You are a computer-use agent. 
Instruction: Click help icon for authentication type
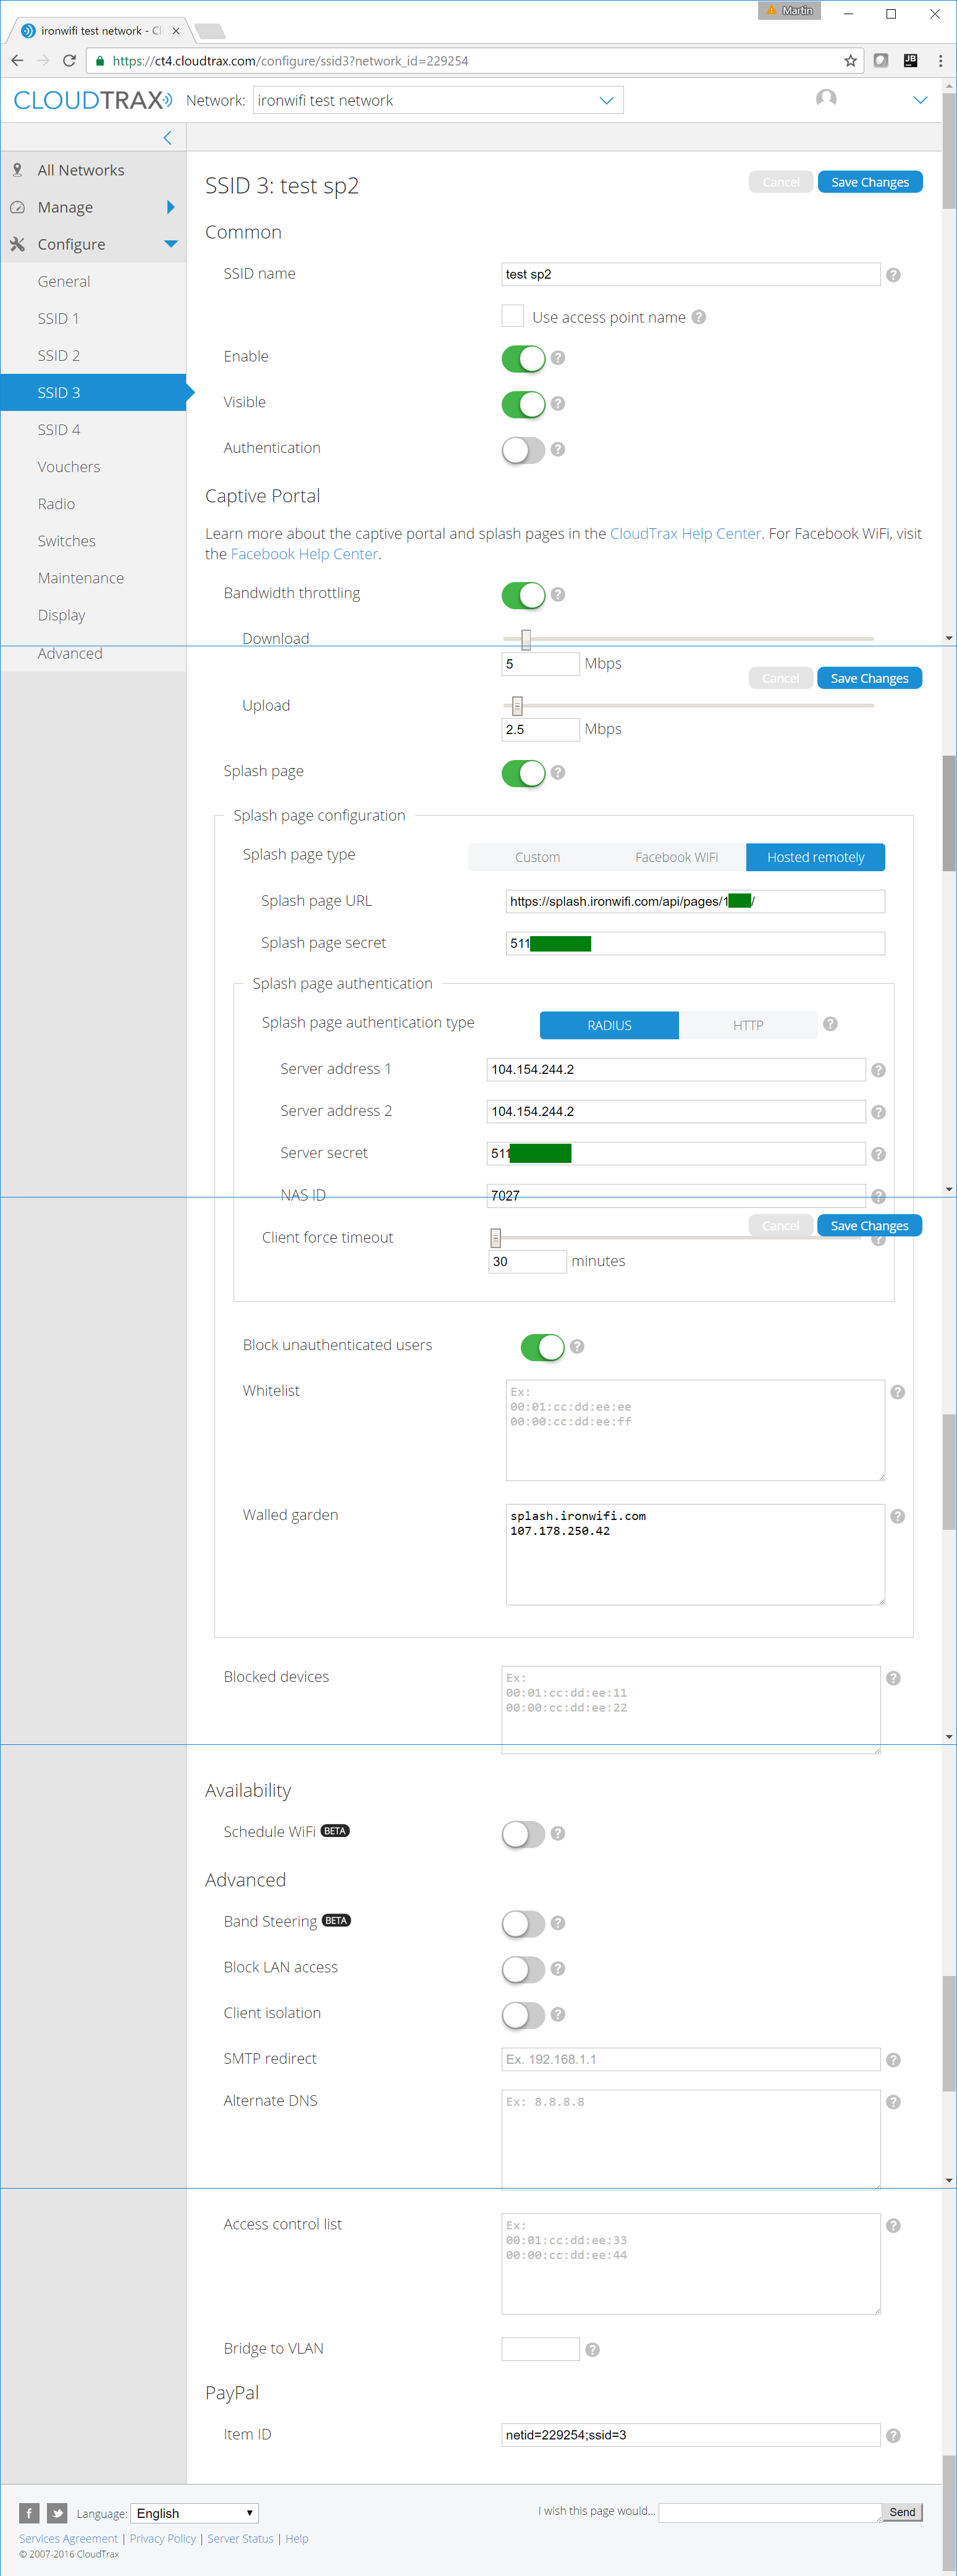(830, 1024)
